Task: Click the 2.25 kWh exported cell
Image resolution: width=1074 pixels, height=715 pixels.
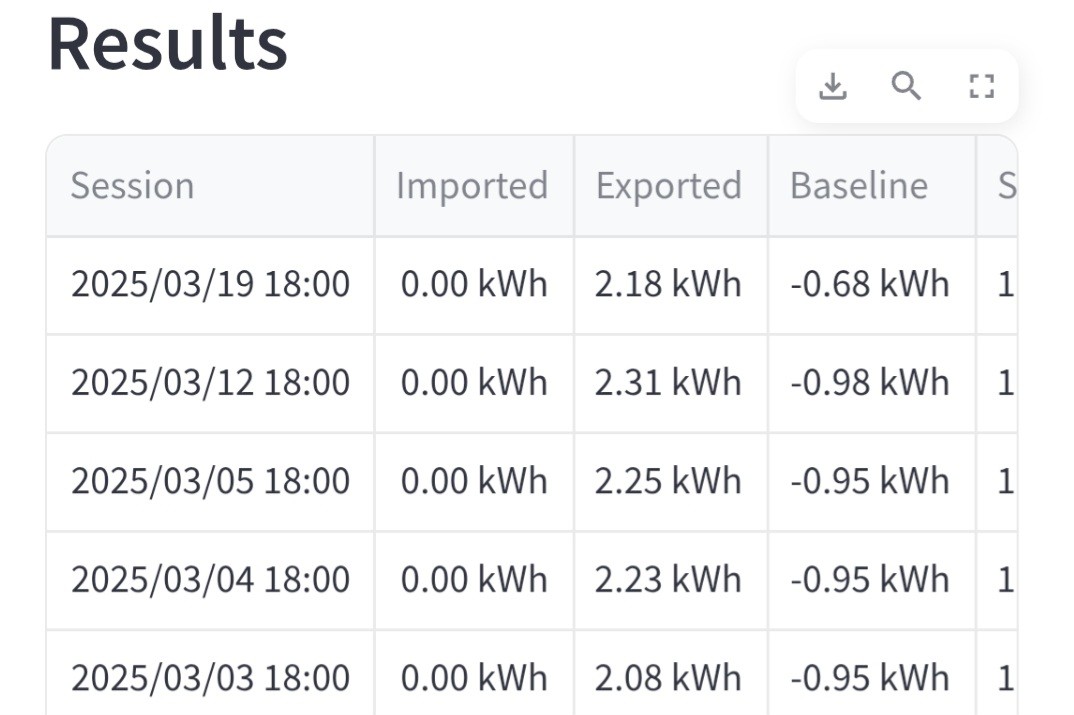Action: tap(671, 482)
